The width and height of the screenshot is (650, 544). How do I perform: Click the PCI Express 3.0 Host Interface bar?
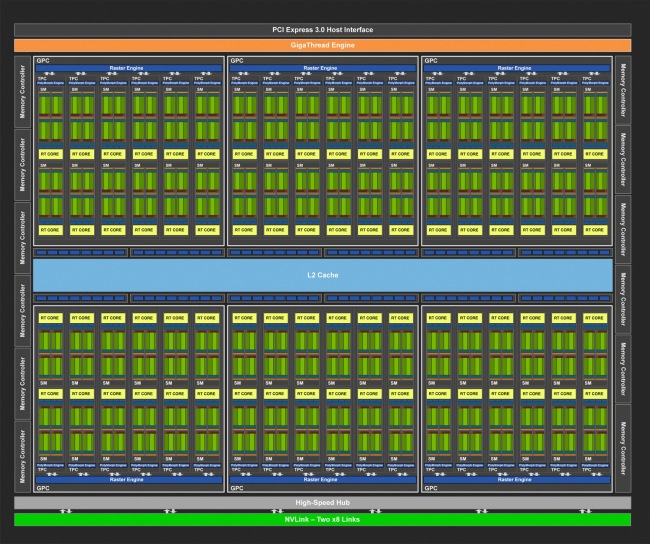323,30
